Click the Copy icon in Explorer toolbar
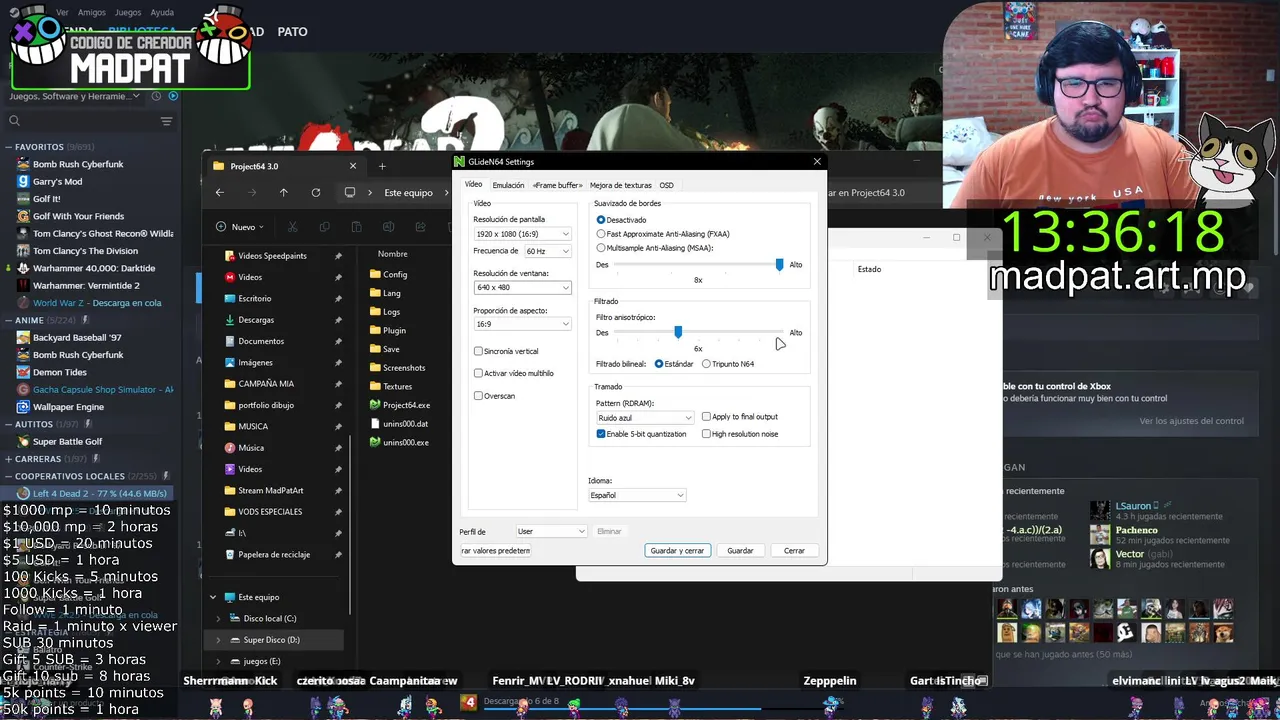This screenshot has width=1280, height=720. [x=324, y=227]
